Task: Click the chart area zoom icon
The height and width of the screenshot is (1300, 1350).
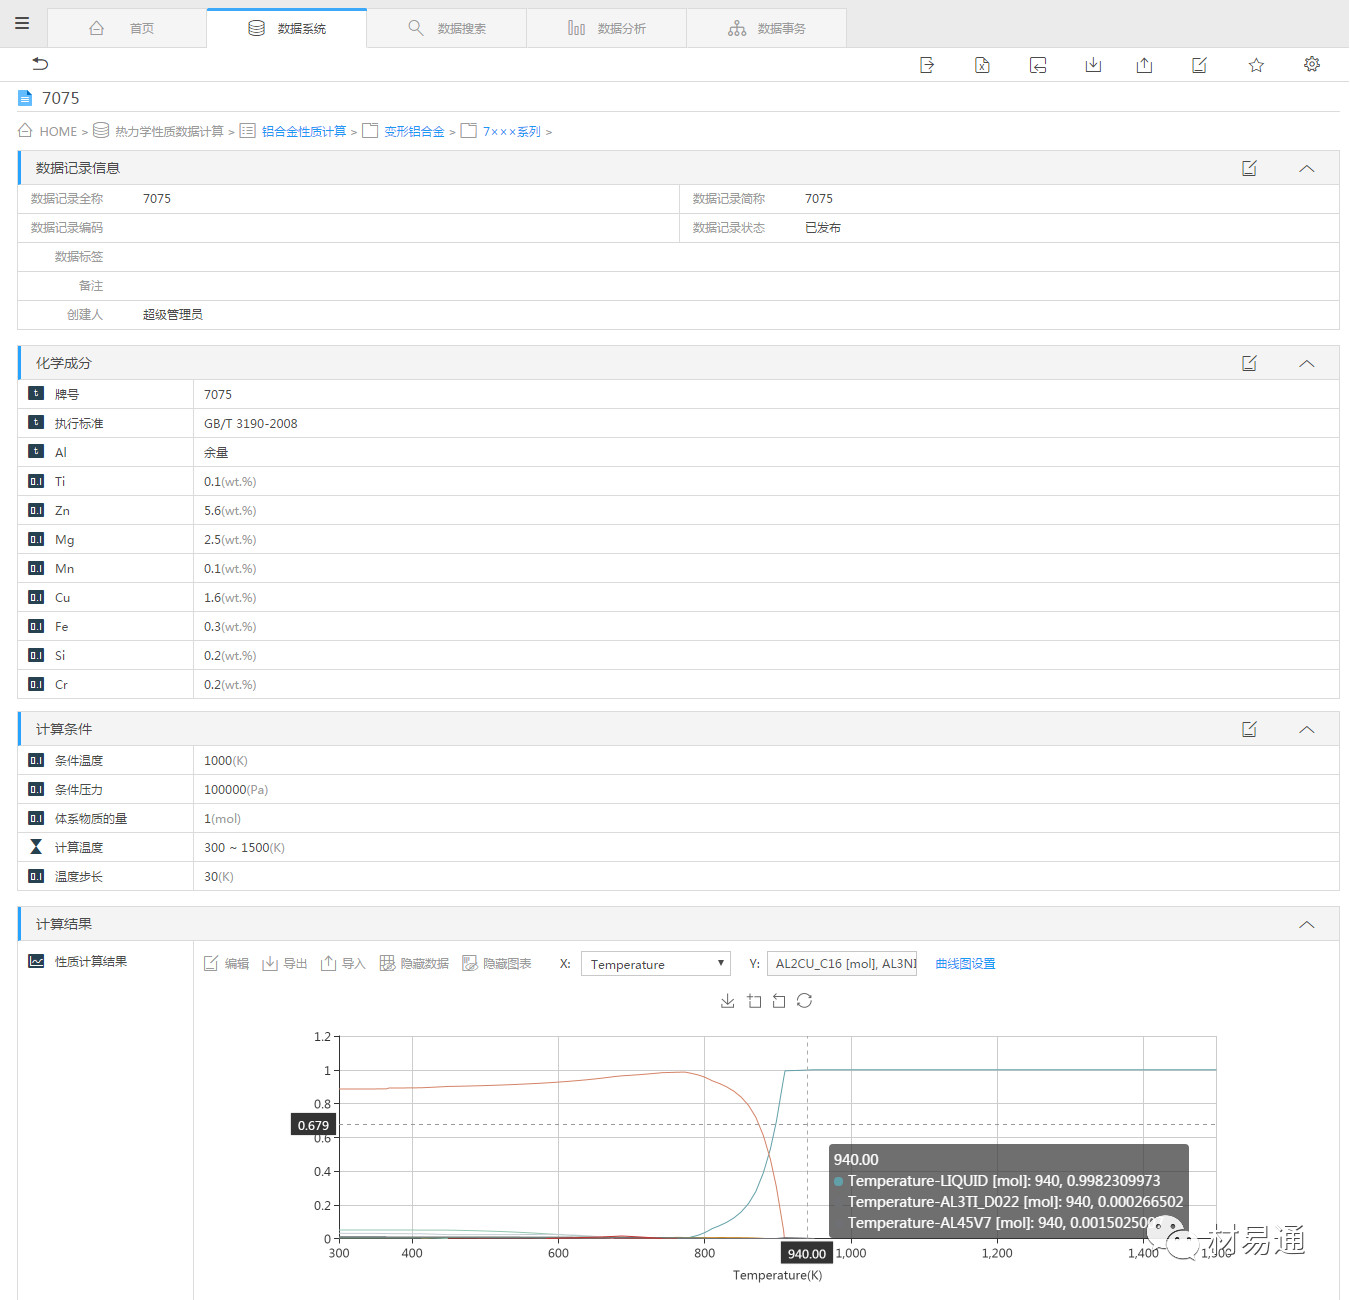Action: [754, 1001]
